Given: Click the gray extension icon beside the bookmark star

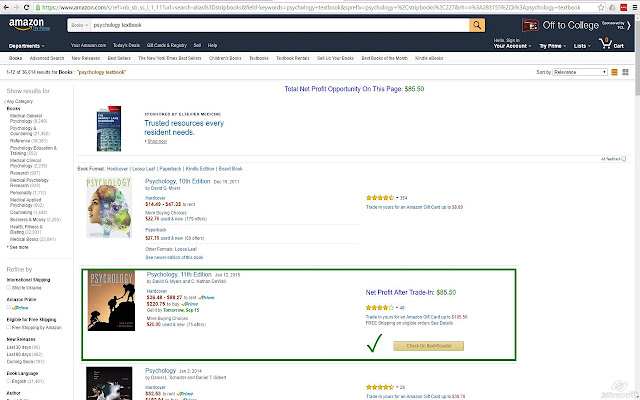Looking at the screenshot, I should point(612,7).
